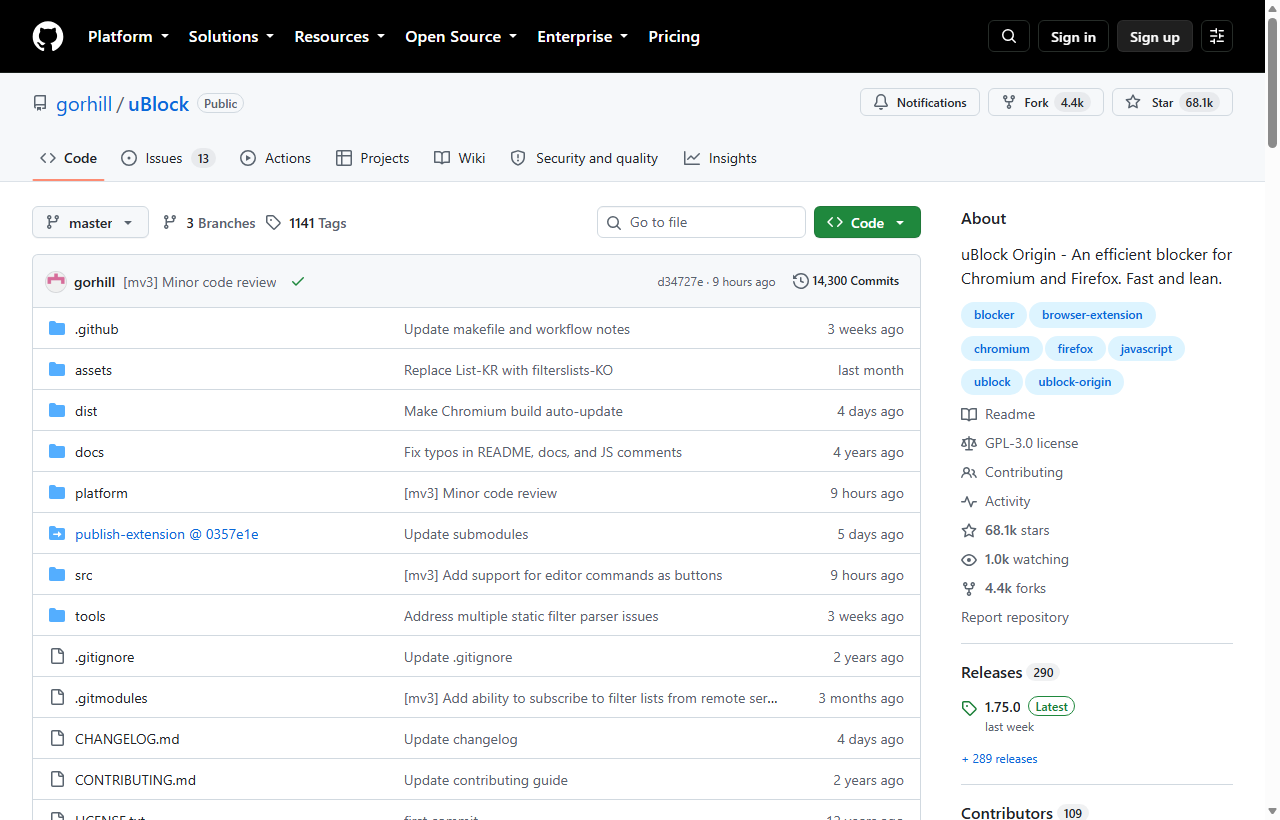Click the publish-extension submodule icon
This screenshot has height=820, width=1280.
click(57, 534)
